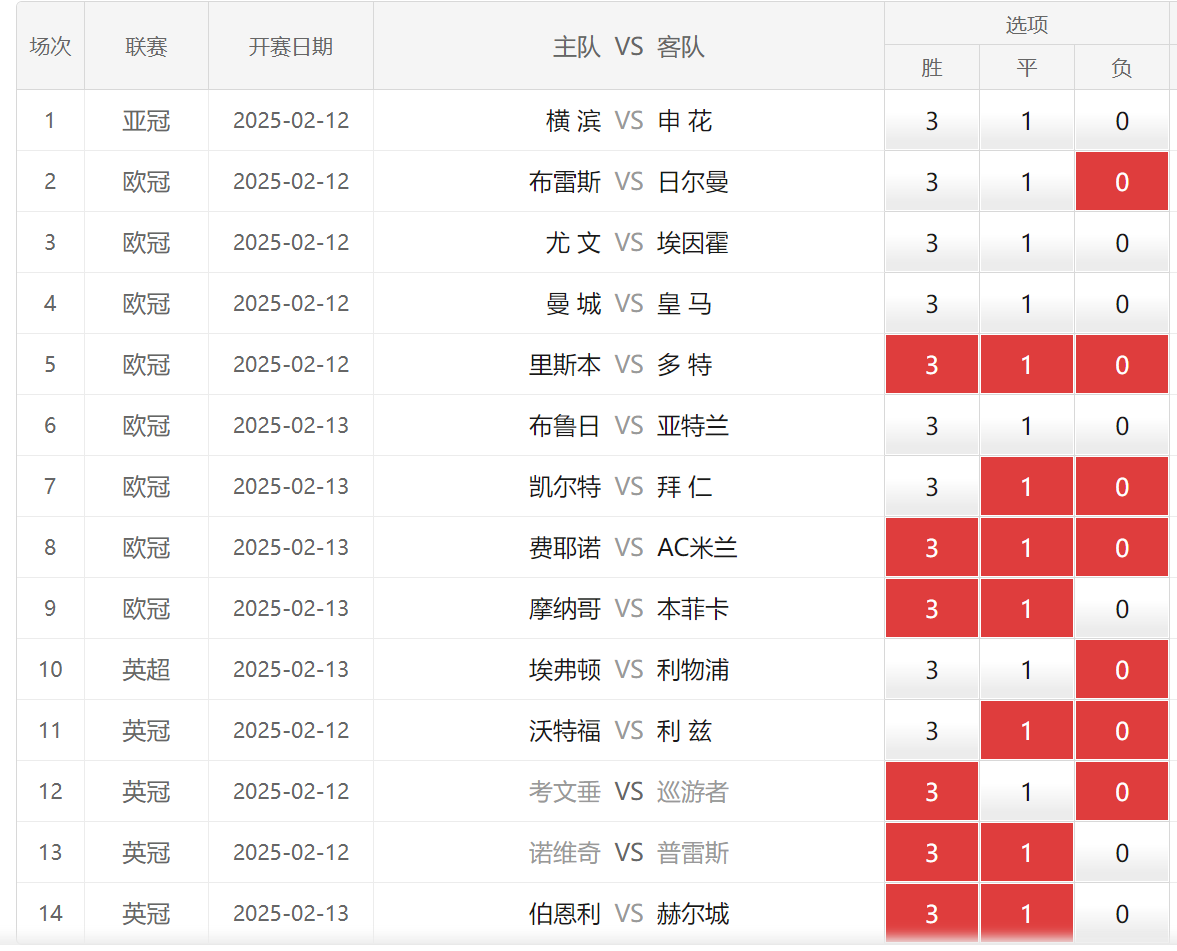Viewport: 1177px width, 951px height.
Task: Remove 负 (0) pick for 埃弗顿 VS 利物浦
Action: coord(1121,670)
